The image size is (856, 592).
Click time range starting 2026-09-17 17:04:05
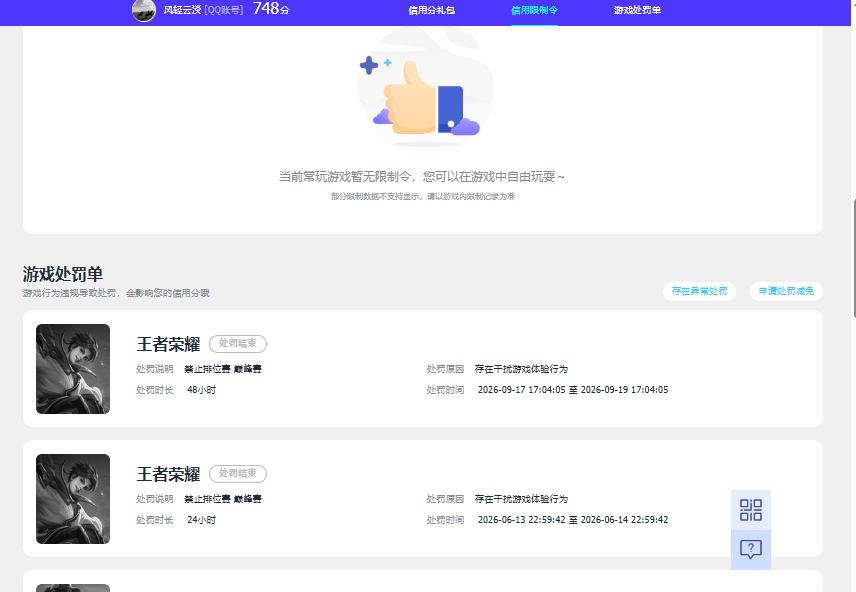tap(573, 390)
